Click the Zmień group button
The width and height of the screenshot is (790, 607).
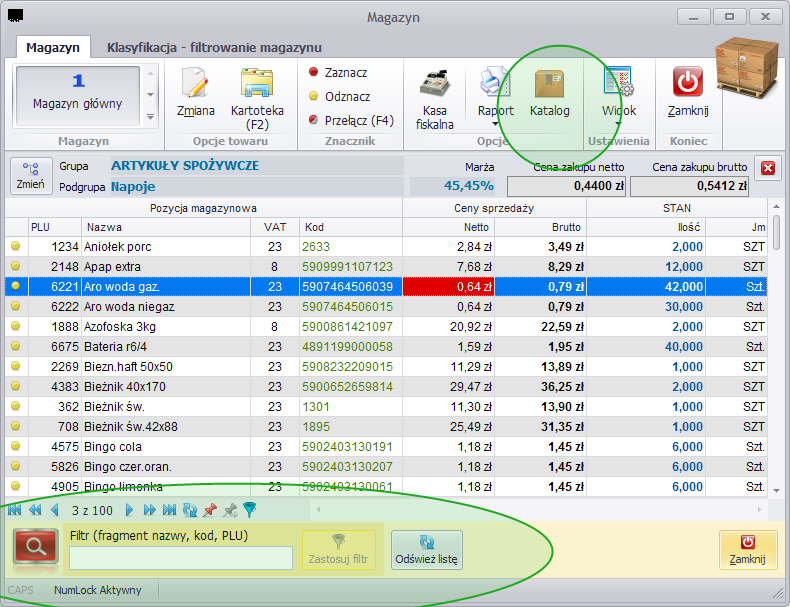pos(31,176)
